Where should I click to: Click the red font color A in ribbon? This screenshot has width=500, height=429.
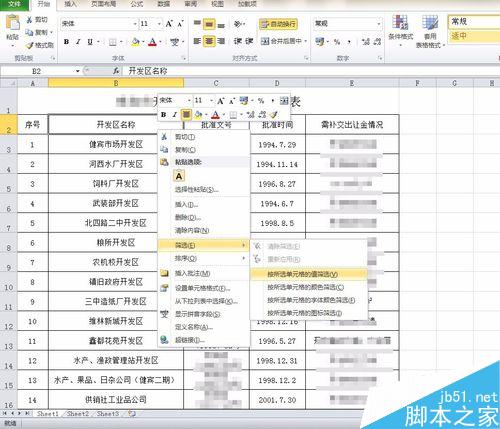point(152,42)
